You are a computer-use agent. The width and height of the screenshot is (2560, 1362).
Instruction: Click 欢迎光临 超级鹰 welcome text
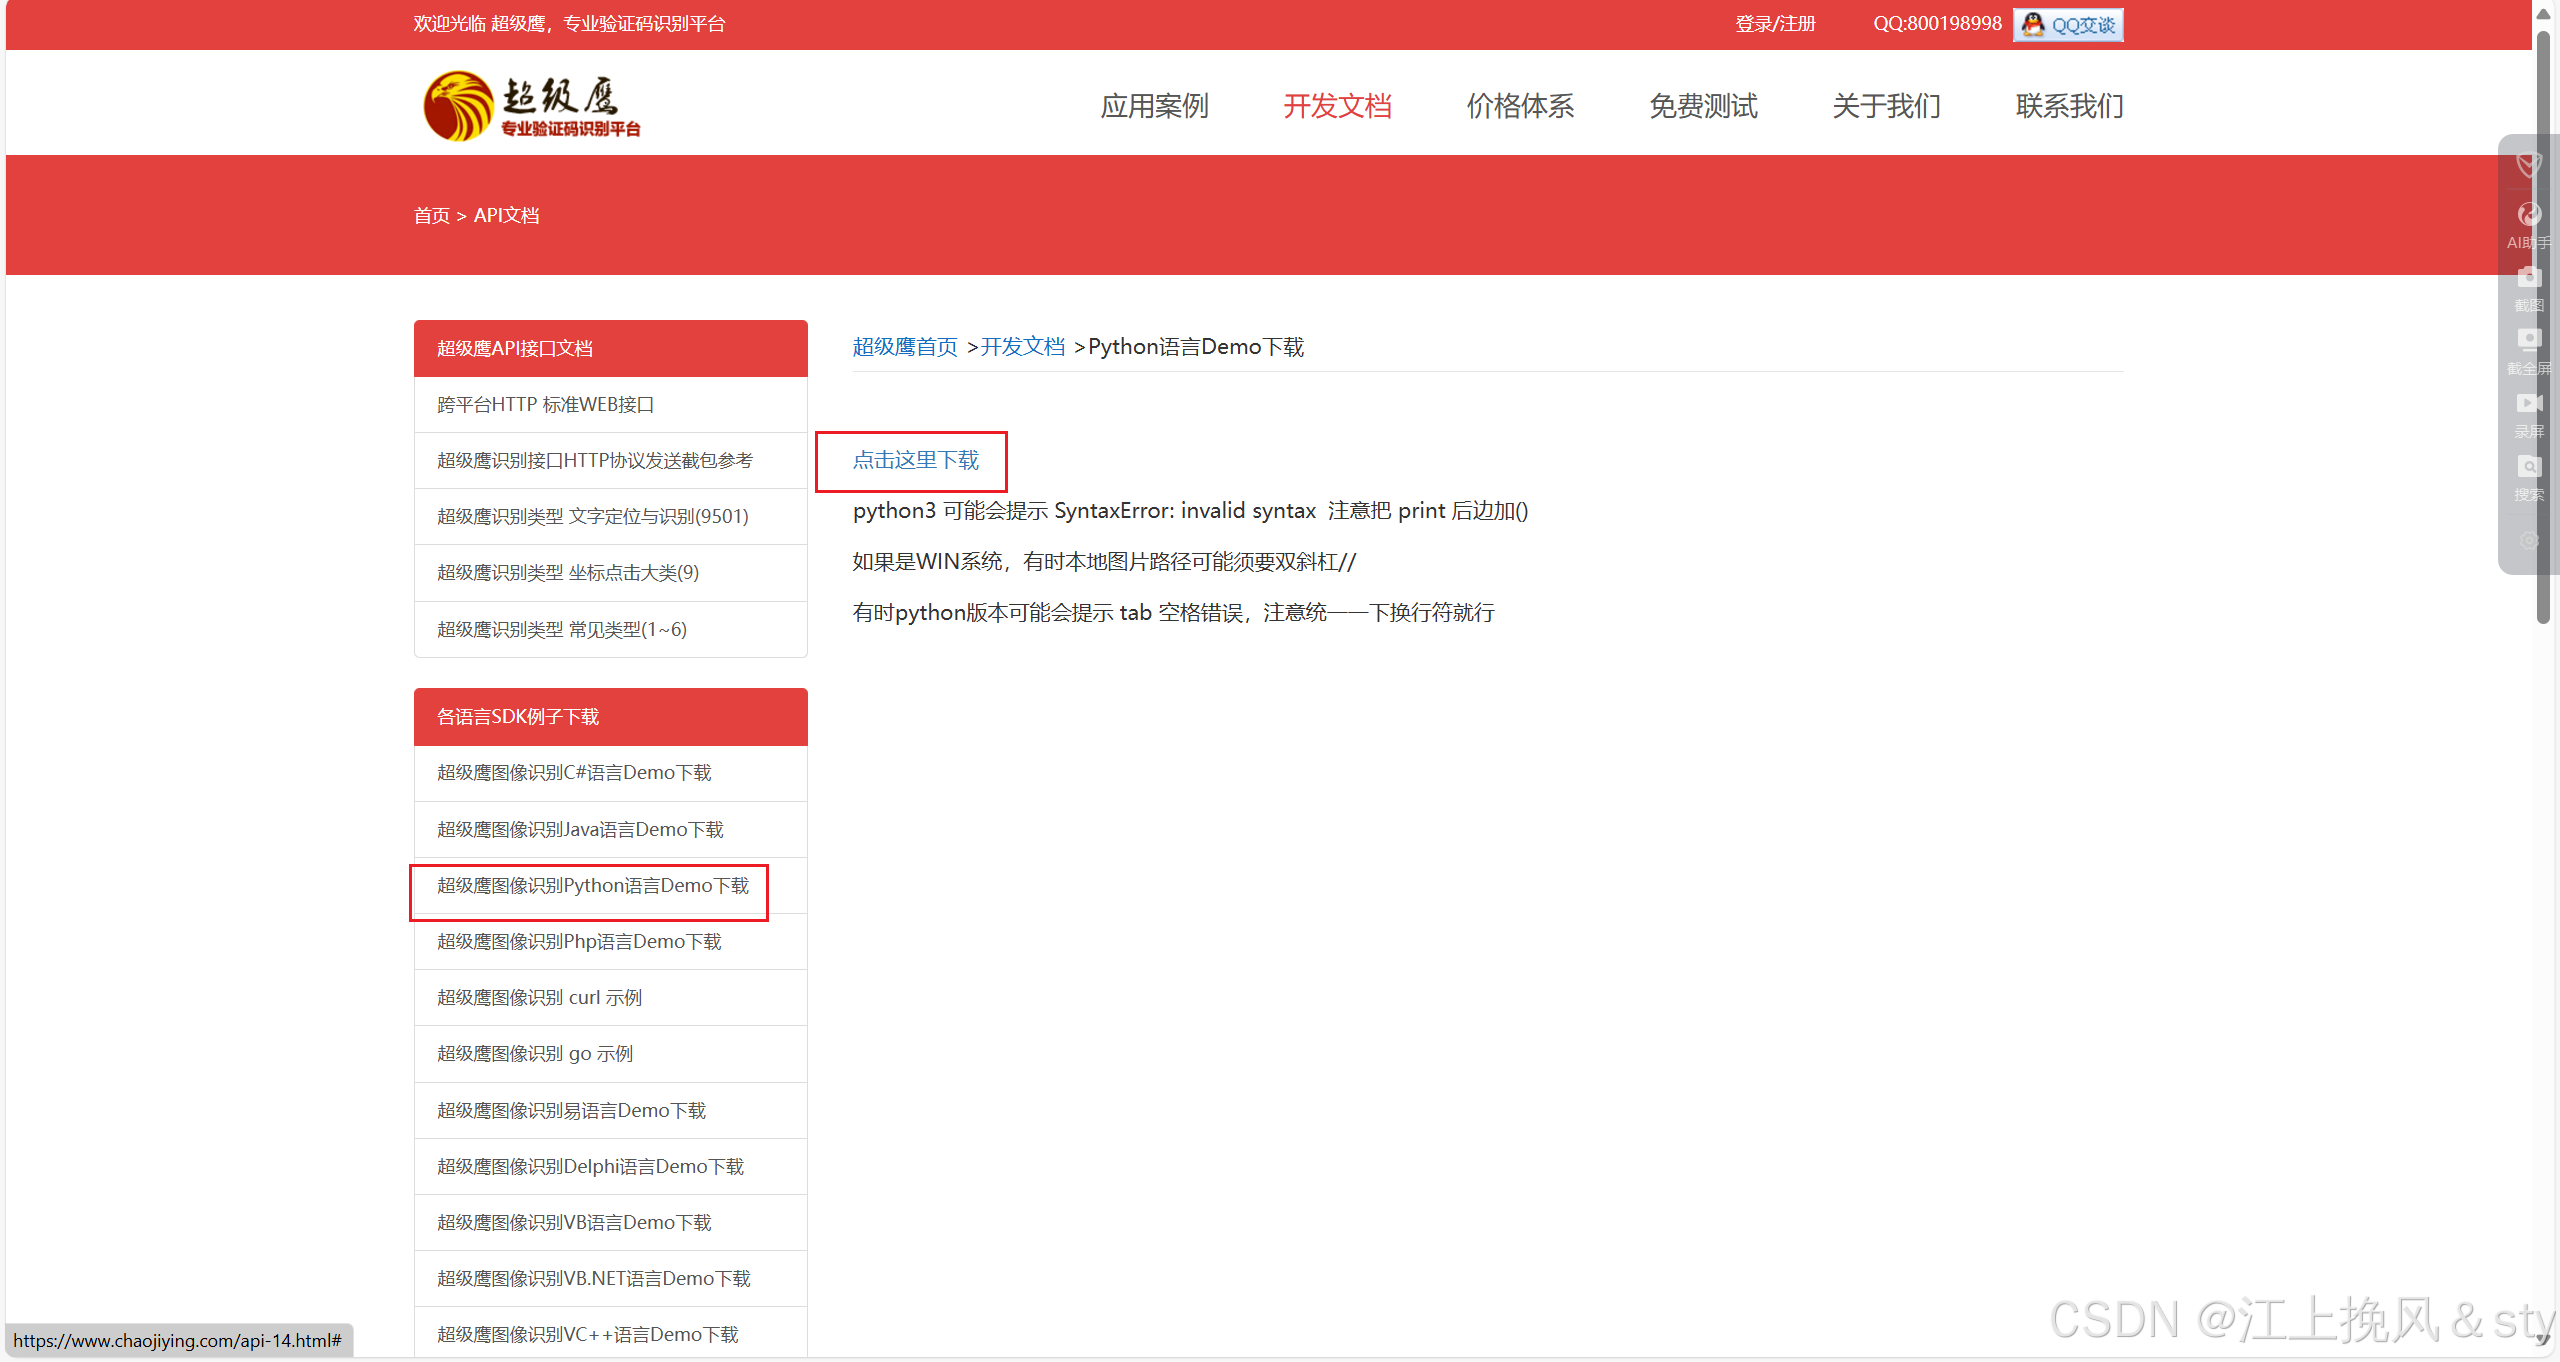pos(569,23)
